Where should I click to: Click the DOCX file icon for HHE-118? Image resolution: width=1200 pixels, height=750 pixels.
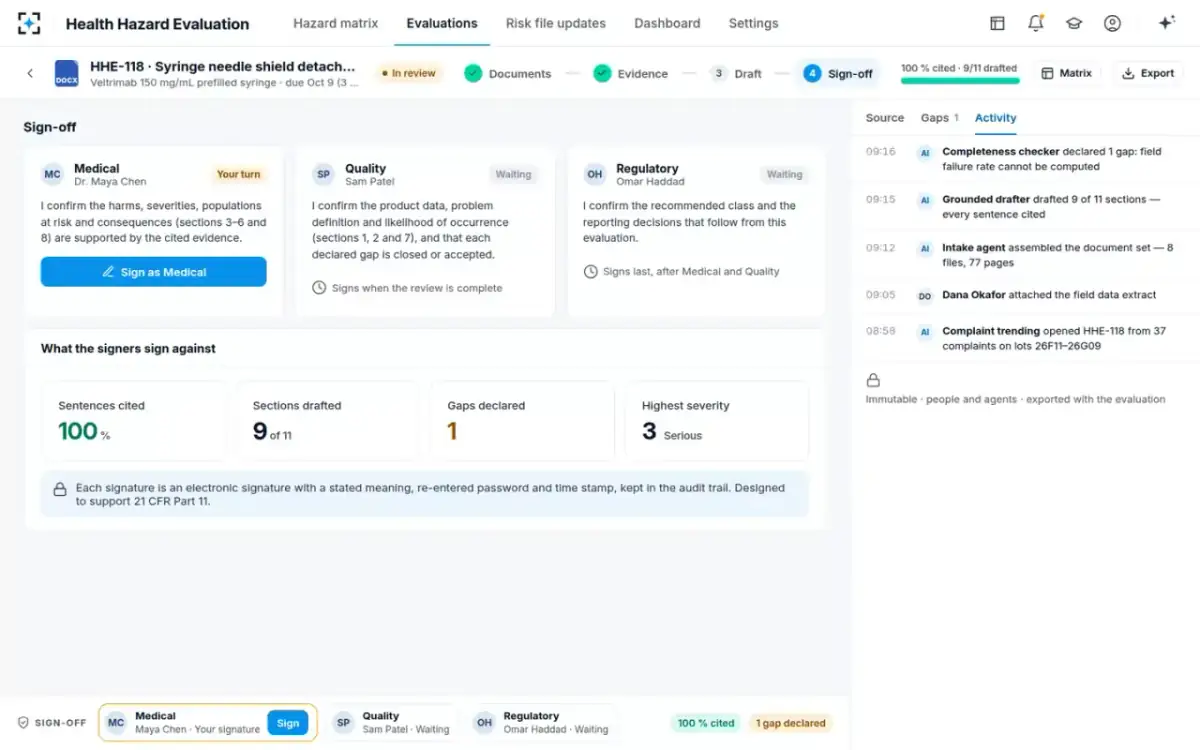point(67,73)
